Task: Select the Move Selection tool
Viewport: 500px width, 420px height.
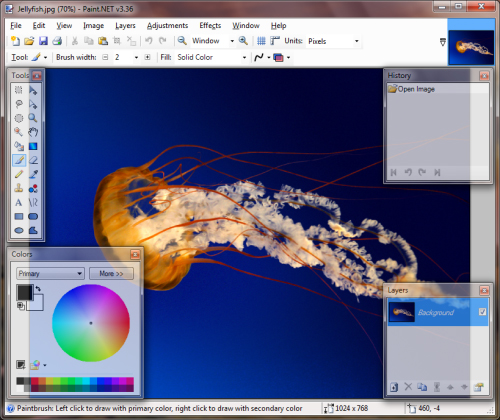Action: (x=33, y=104)
